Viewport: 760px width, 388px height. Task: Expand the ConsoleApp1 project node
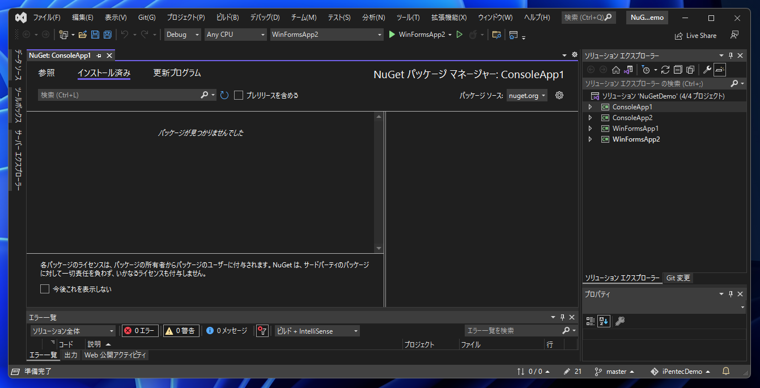click(590, 107)
